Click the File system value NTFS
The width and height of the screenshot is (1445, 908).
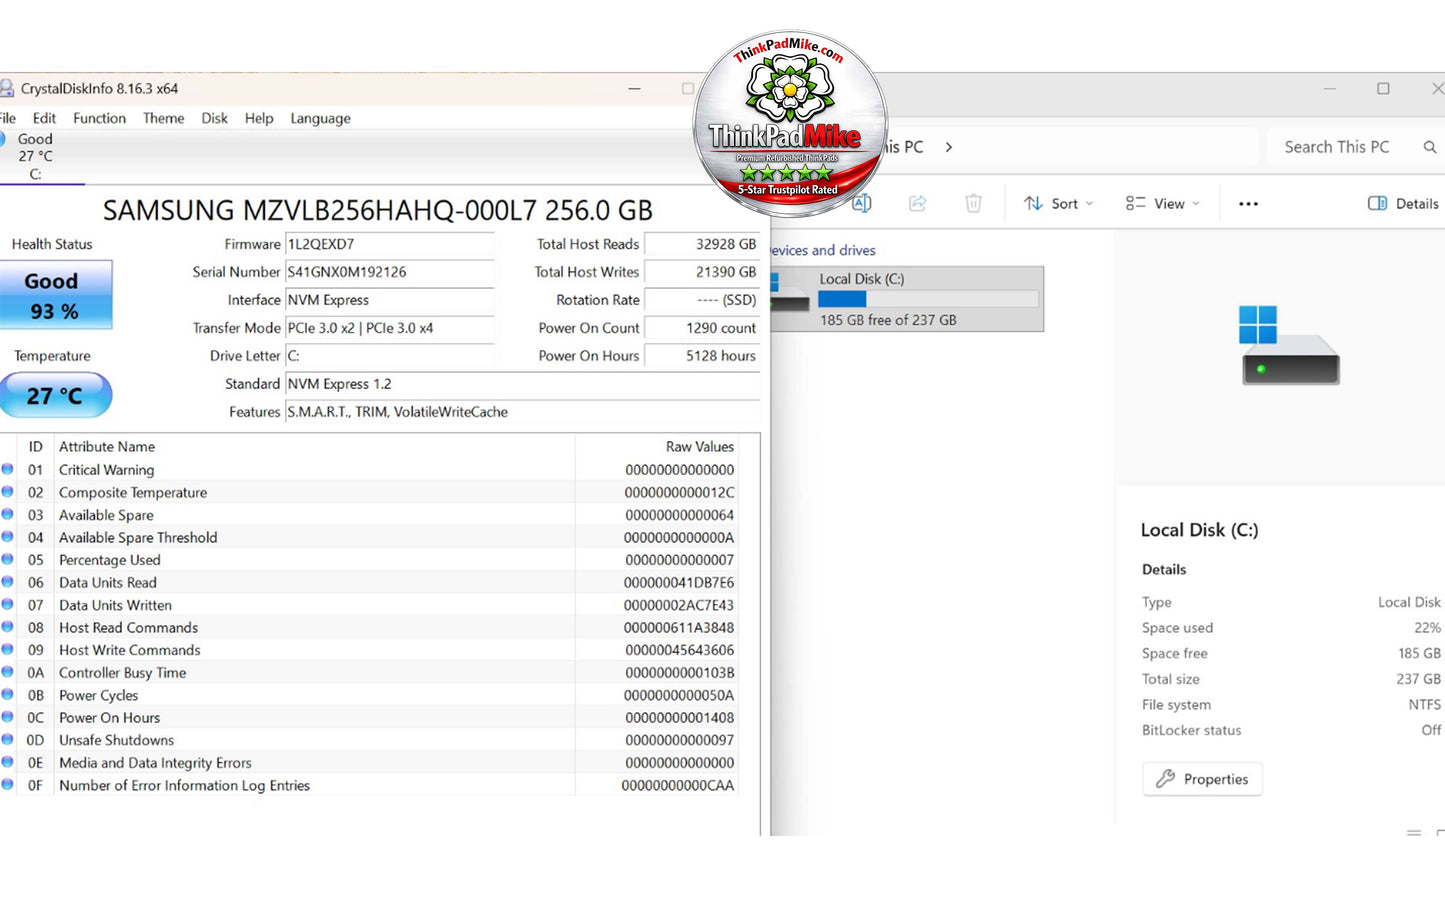[x=1425, y=705]
